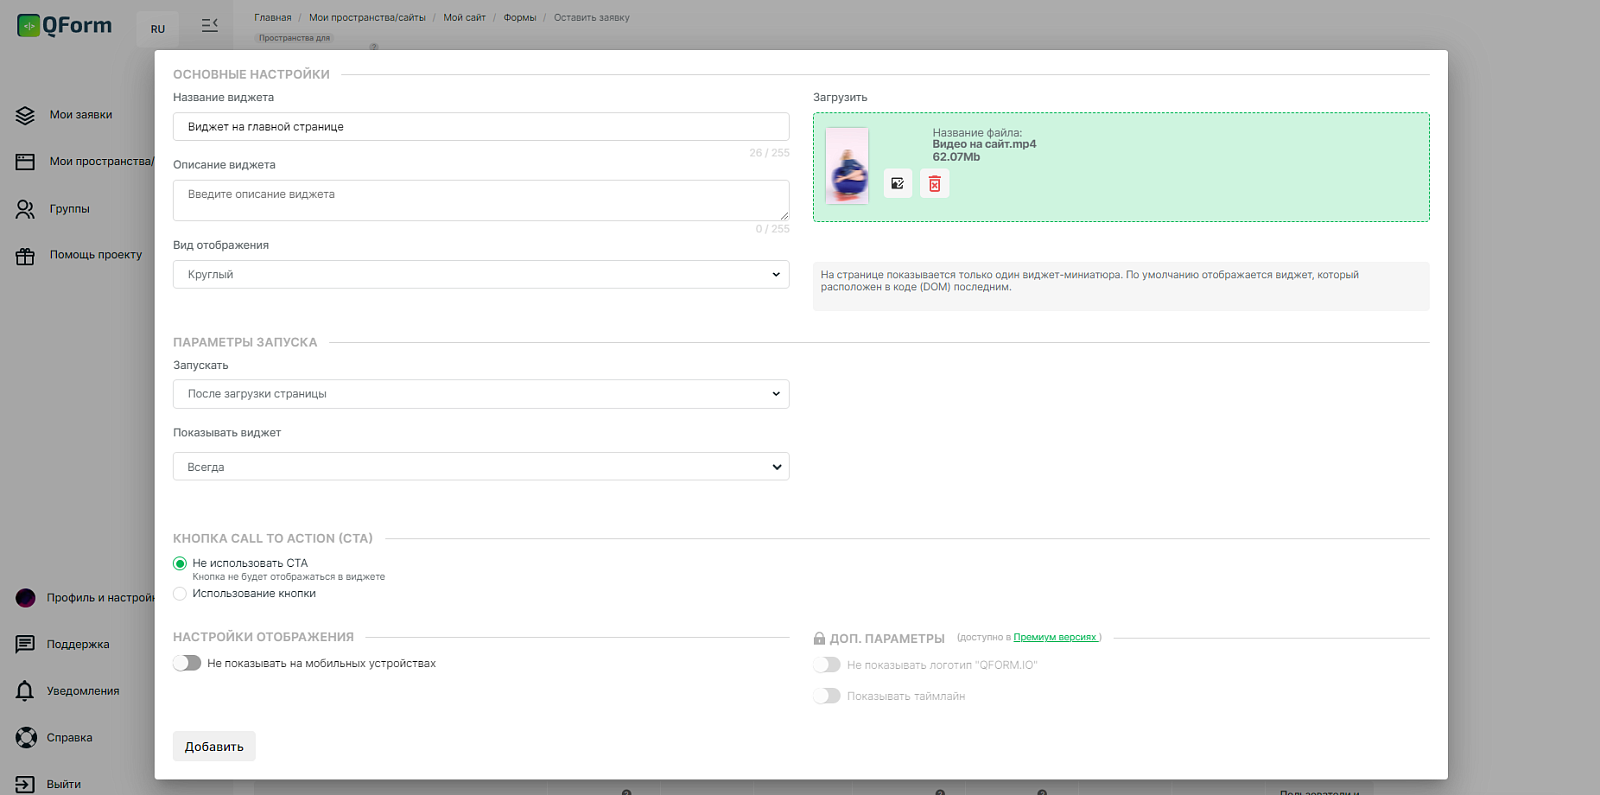Toggle Показывать таймлайн switch
Image resolution: width=1600 pixels, height=795 pixels.
coord(827,696)
